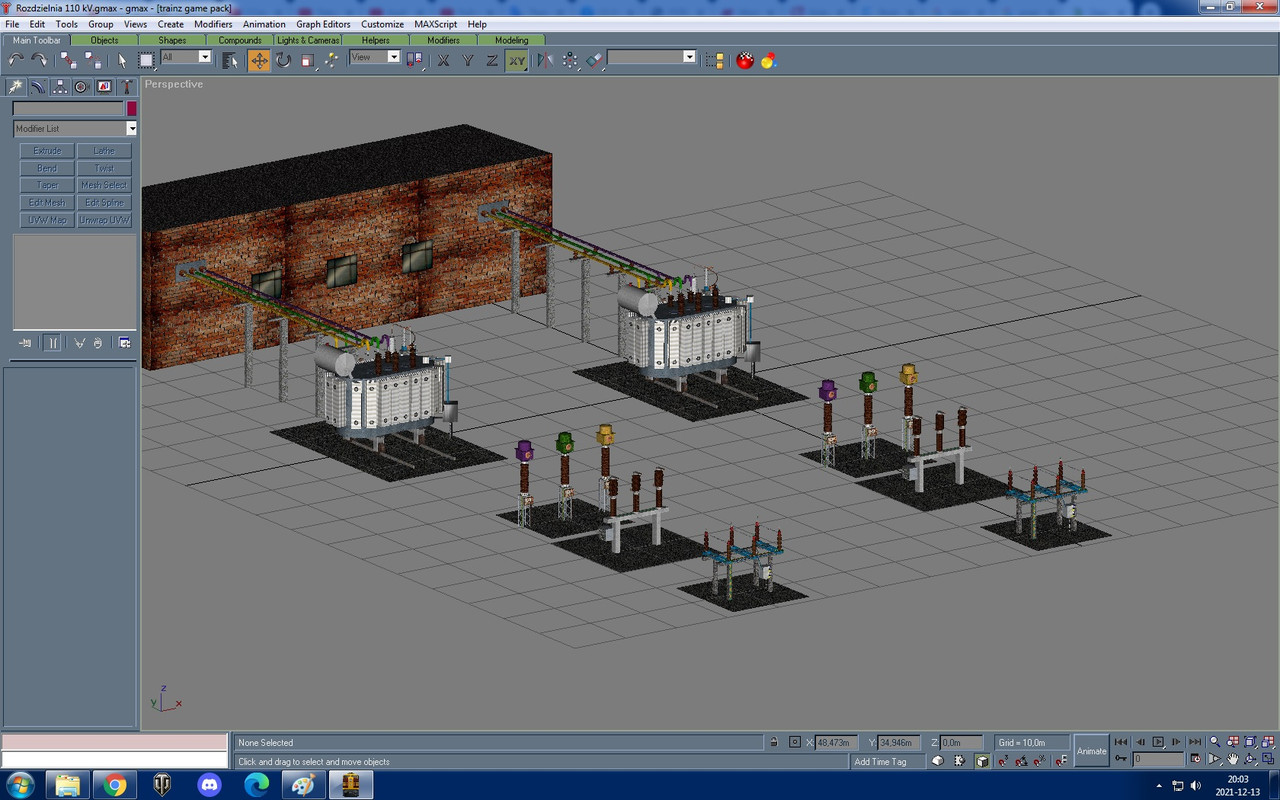
Task: Click the Mirror Selected Objects icon
Action: 545,60
